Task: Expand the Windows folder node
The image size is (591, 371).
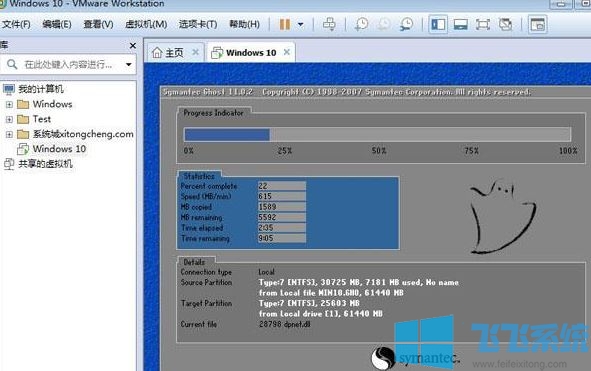Action: coord(9,104)
